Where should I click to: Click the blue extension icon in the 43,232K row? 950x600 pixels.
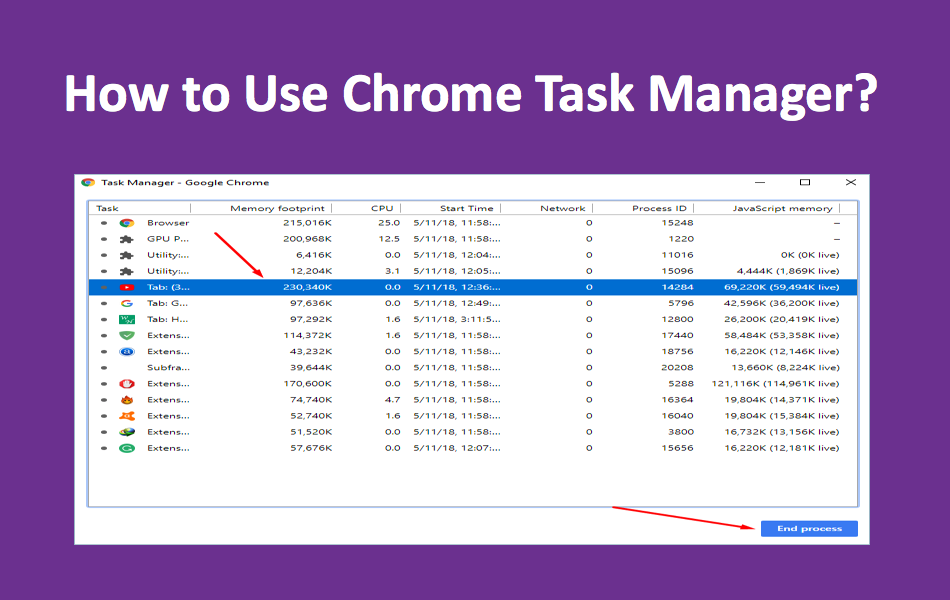pyautogui.click(x=127, y=352)
